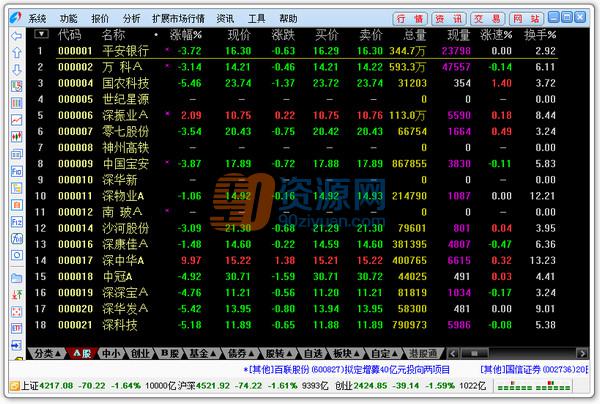The height and width of the screenshot is (404, 600).
Task: Open the 功能 menu
Action: (69, 19)
